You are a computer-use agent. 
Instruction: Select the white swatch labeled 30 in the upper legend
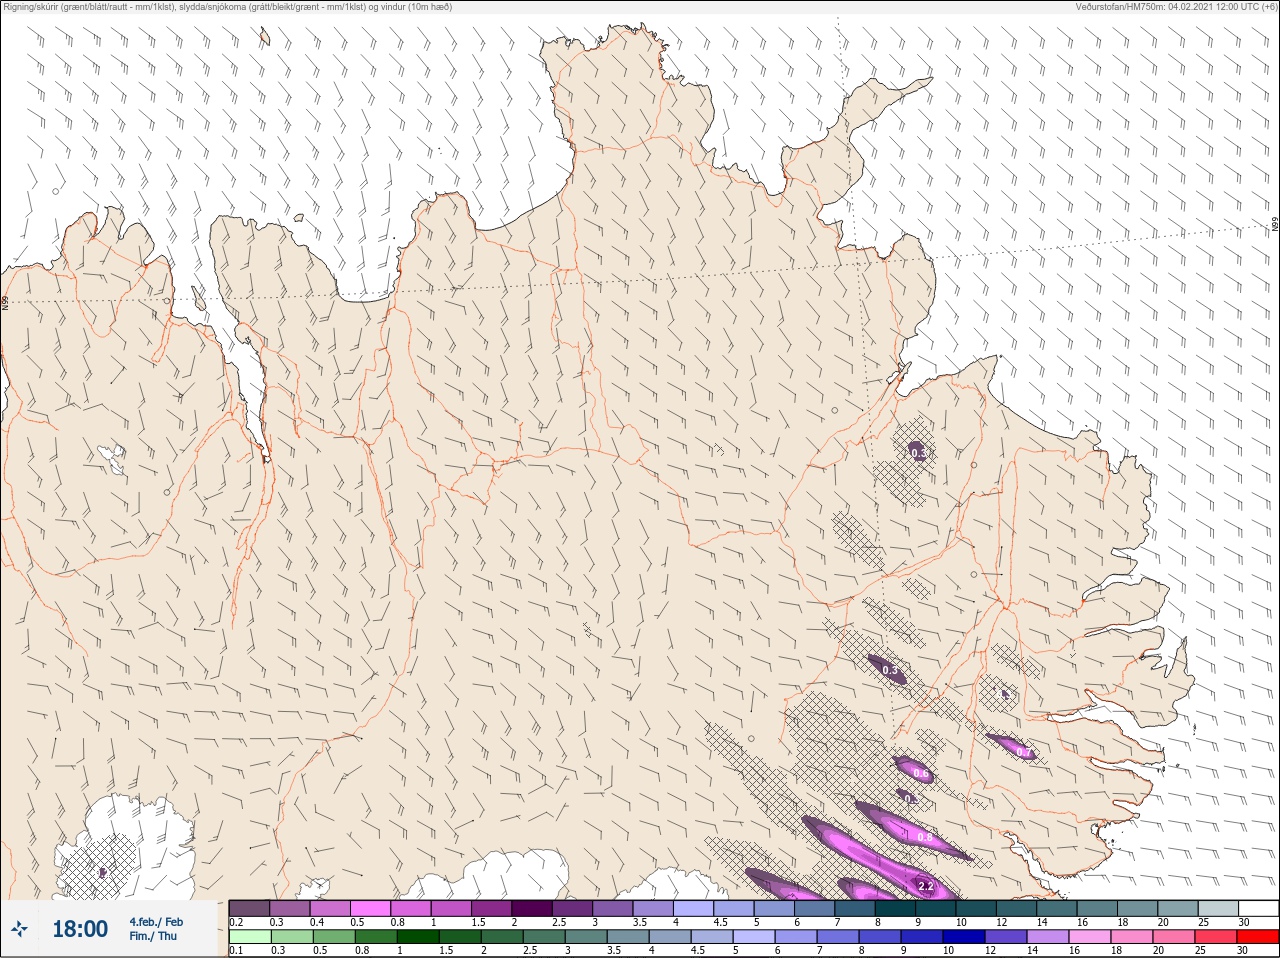coord(1258,908)
